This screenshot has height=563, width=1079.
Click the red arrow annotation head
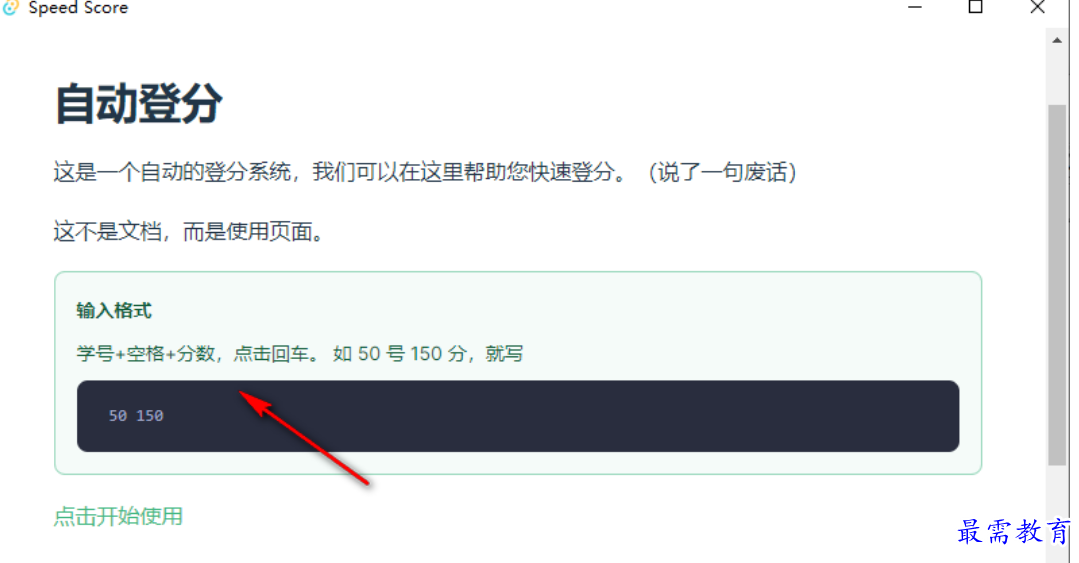253,402
